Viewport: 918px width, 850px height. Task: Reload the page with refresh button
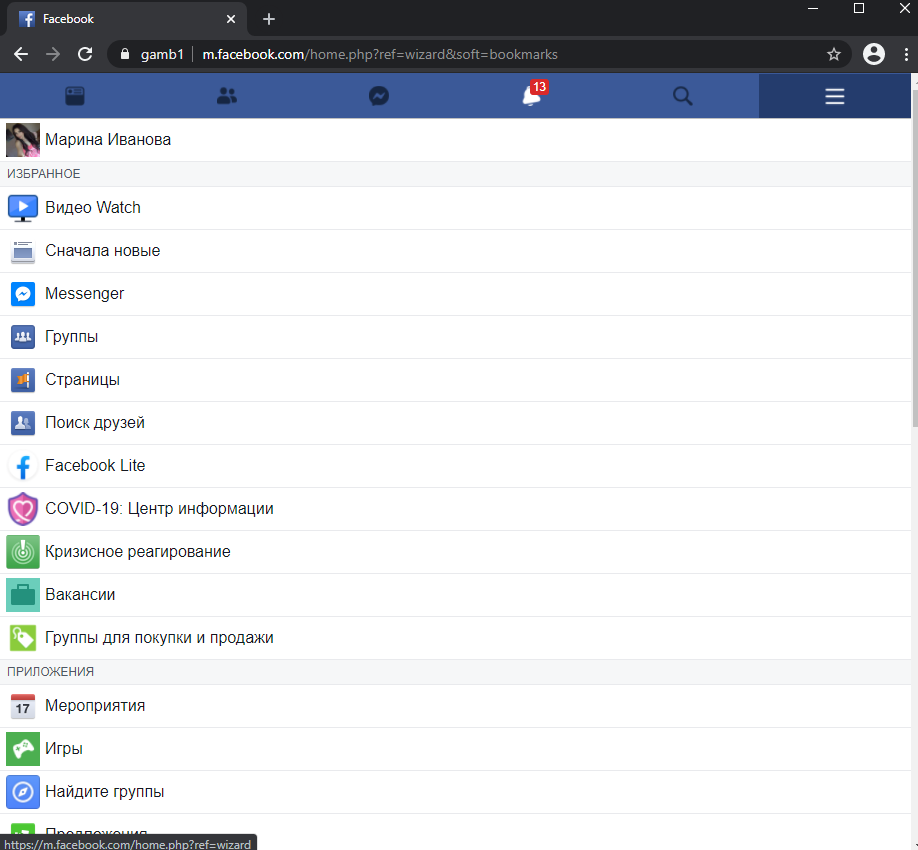click(x=85, y=54)
